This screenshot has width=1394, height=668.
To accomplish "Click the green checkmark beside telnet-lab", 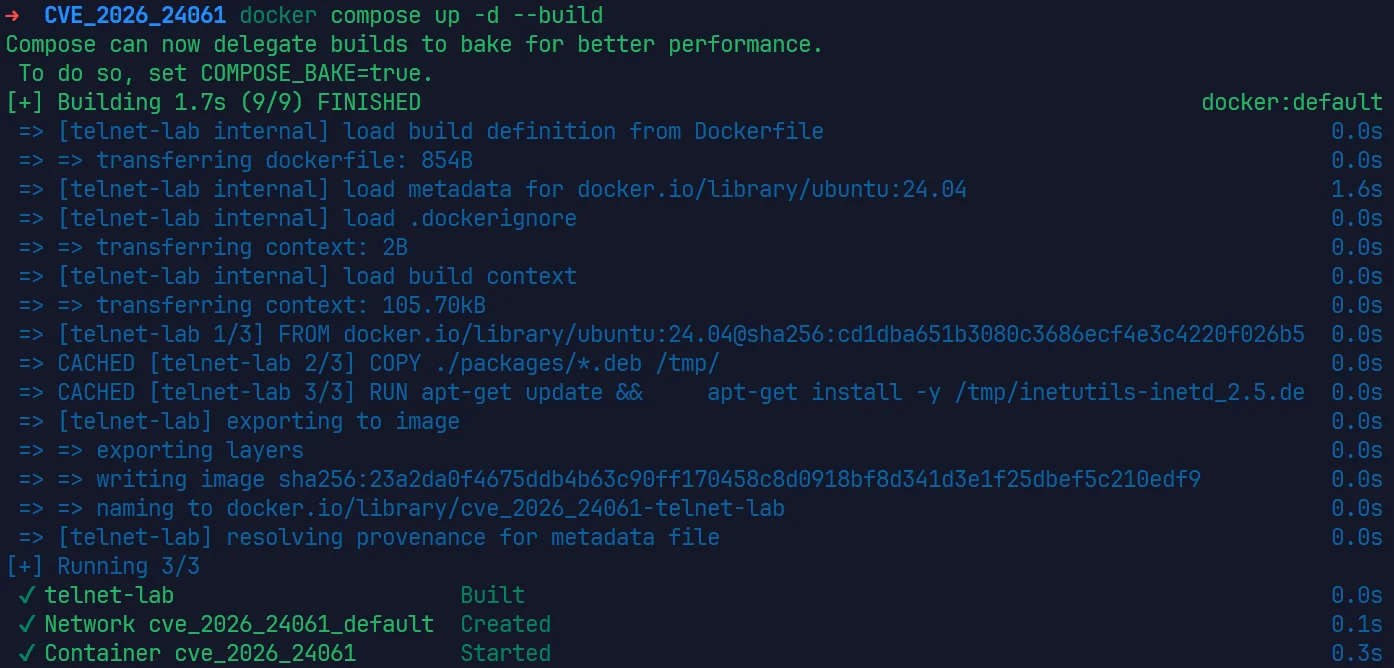I will (x=27, y=595).
